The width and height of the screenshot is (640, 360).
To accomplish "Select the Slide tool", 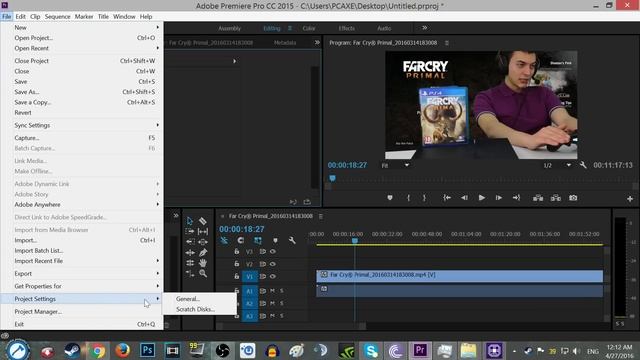I will coord(203,242).
